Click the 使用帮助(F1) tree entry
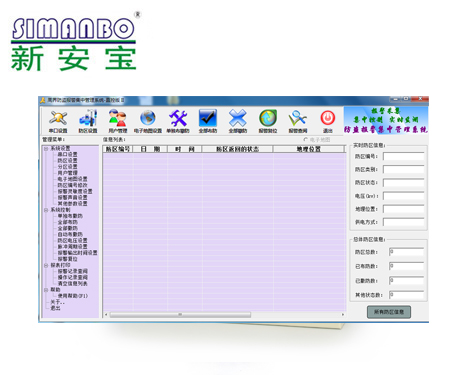The height and width of the screenshot is (375, 460). pyautogui.click(x=73, y=296)
